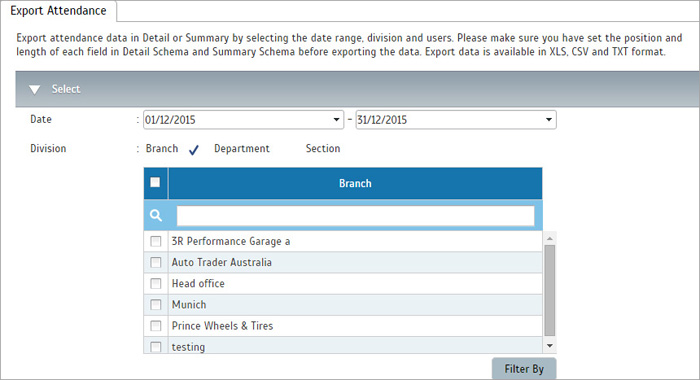Check the testing branch checkbox
700x380 pixels.
pos(155,347)
